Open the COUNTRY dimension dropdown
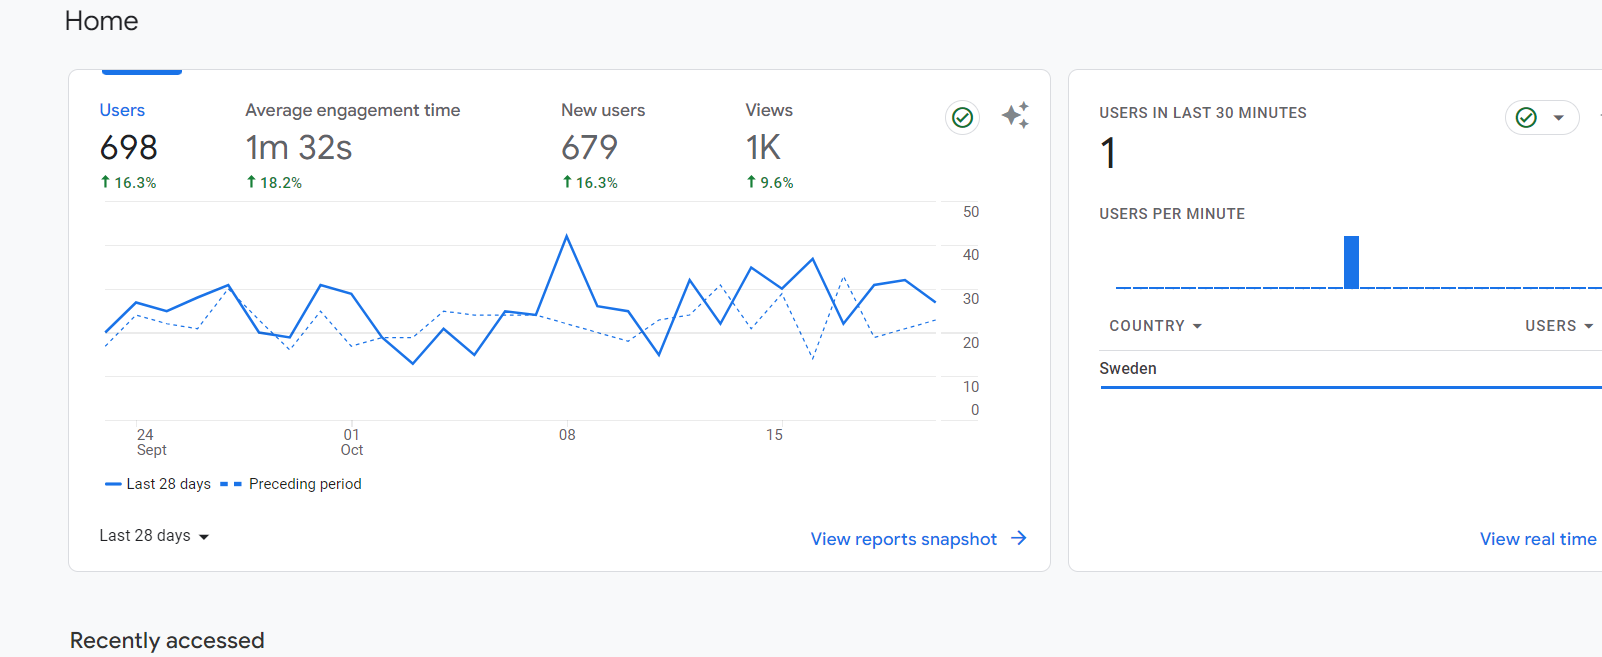The height and width of the screenshot is (657, 1602). [1155, 326]
